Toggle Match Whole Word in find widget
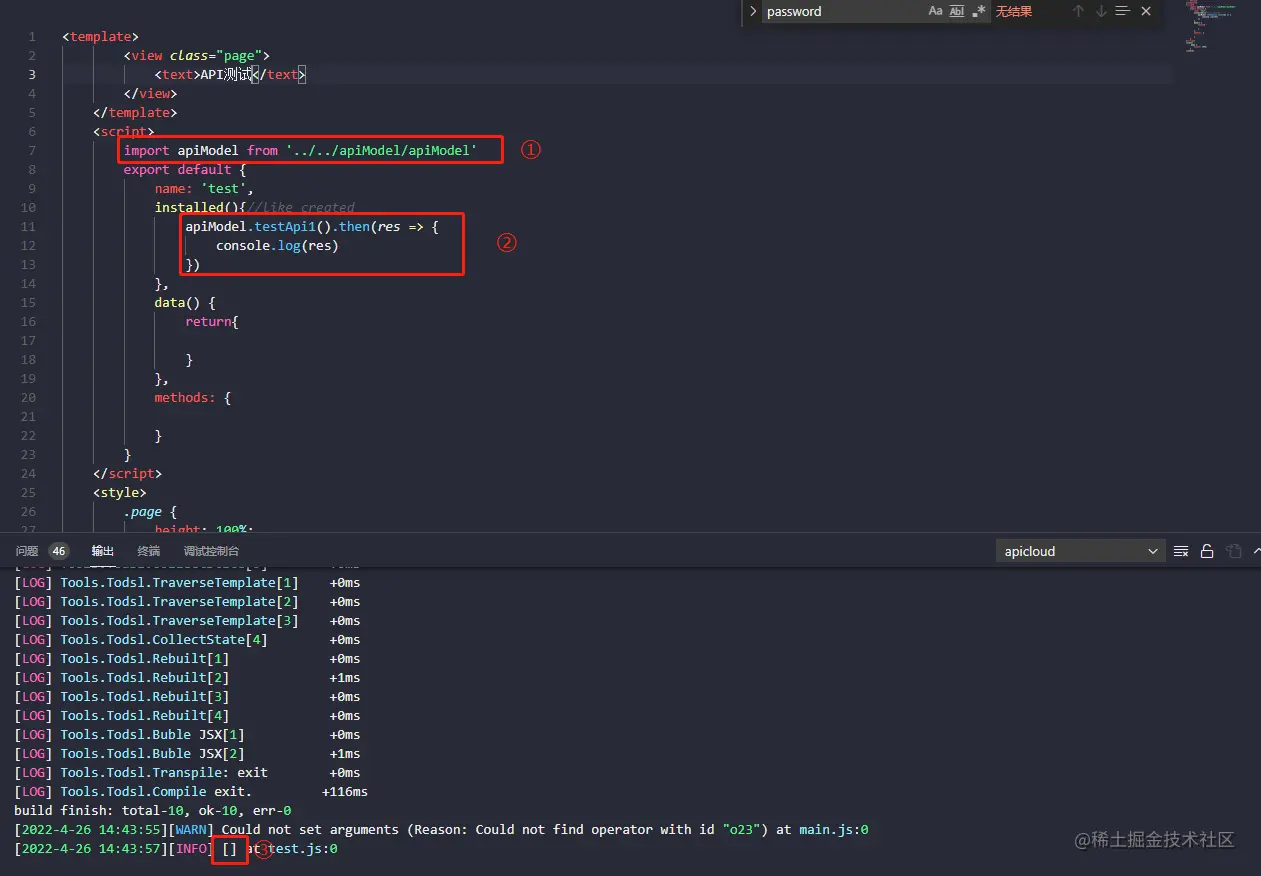The width and height of the screenshot is (1261, 876). tap(957, 11)
